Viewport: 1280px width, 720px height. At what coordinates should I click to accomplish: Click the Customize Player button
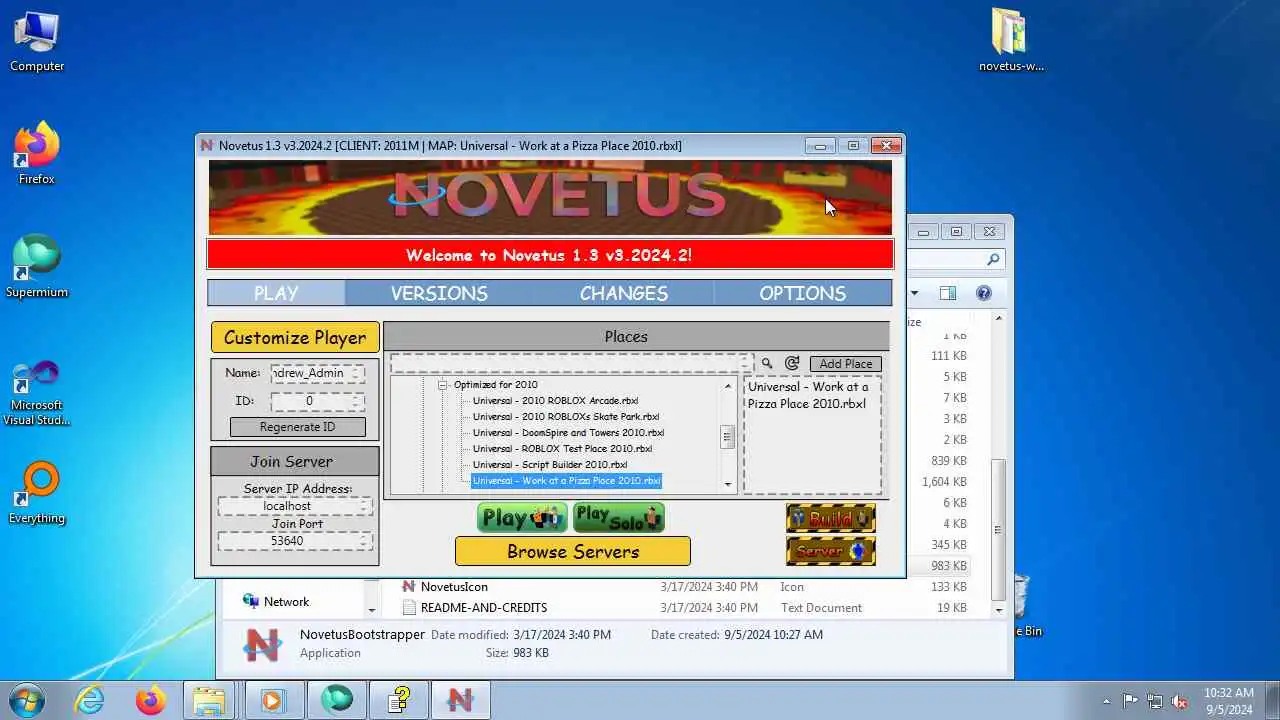coord(295,337)
